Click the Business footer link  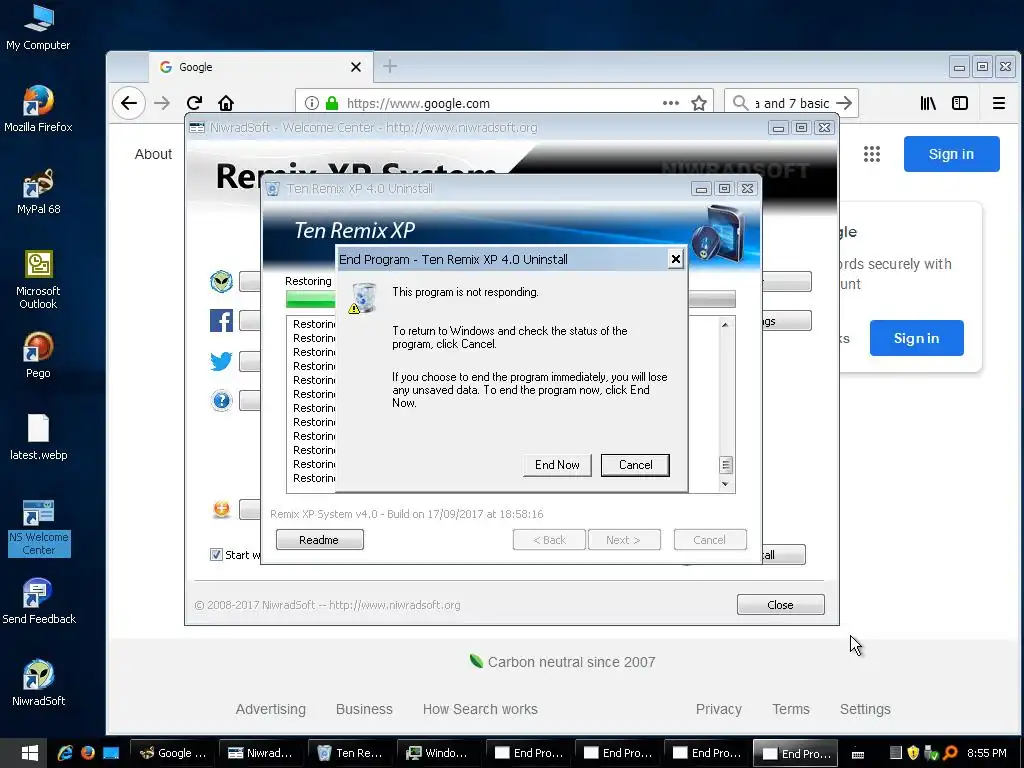[x=364, y=709]
